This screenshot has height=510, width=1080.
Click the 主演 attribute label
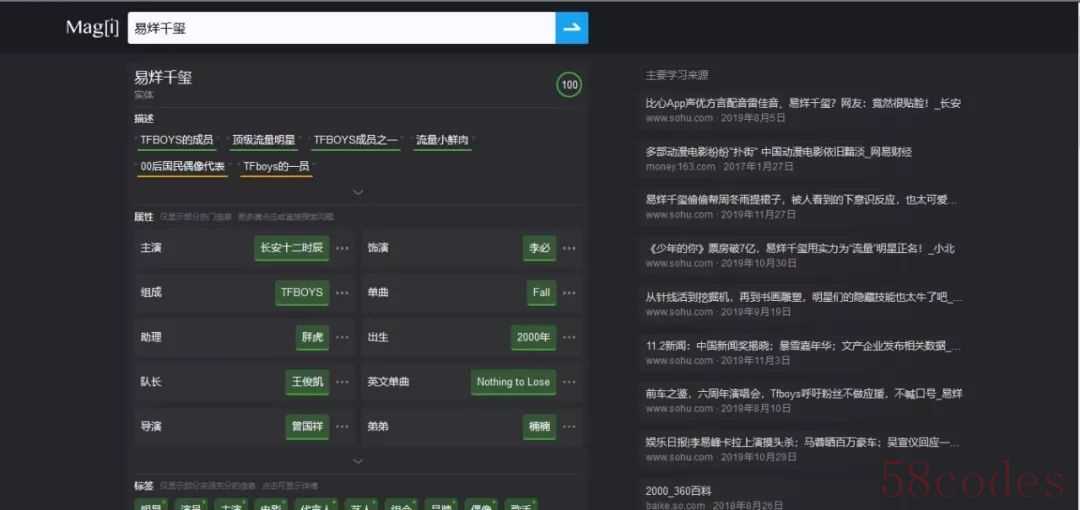151,248
